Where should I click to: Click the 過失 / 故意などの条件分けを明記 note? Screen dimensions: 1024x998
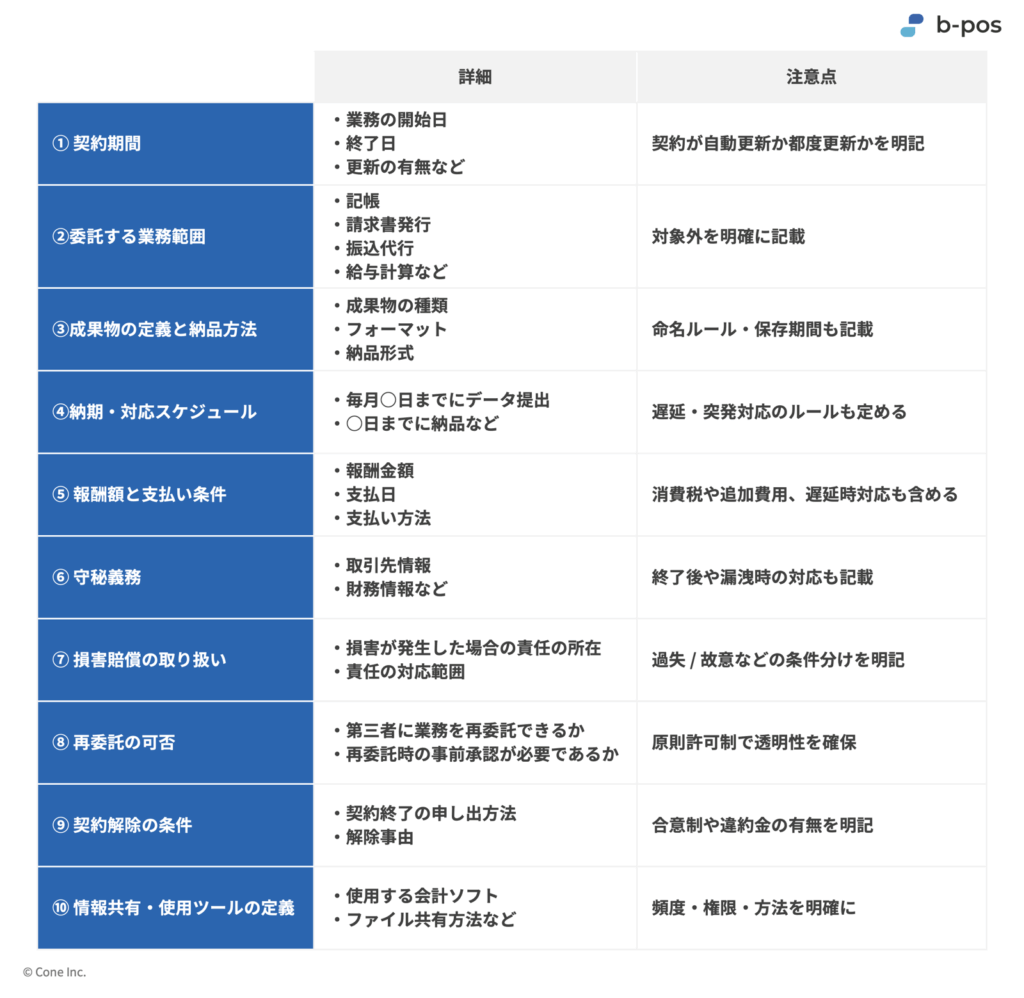pos(778,660)
